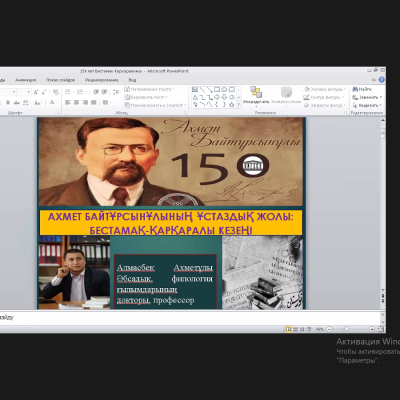The height and width of the screenshot is (400, 400).
Task: Switch to Reading view icon
Action: click(x=302, y=329)
